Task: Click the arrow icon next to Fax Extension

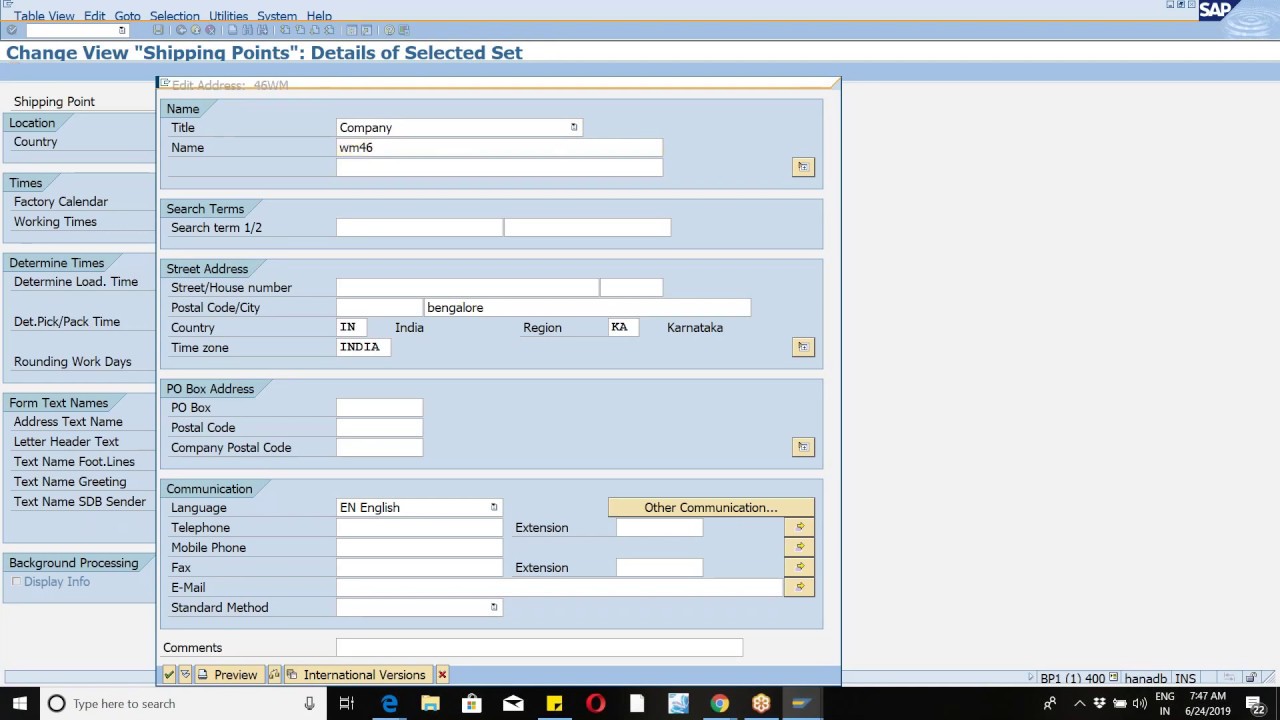Action: coord(800,567)
